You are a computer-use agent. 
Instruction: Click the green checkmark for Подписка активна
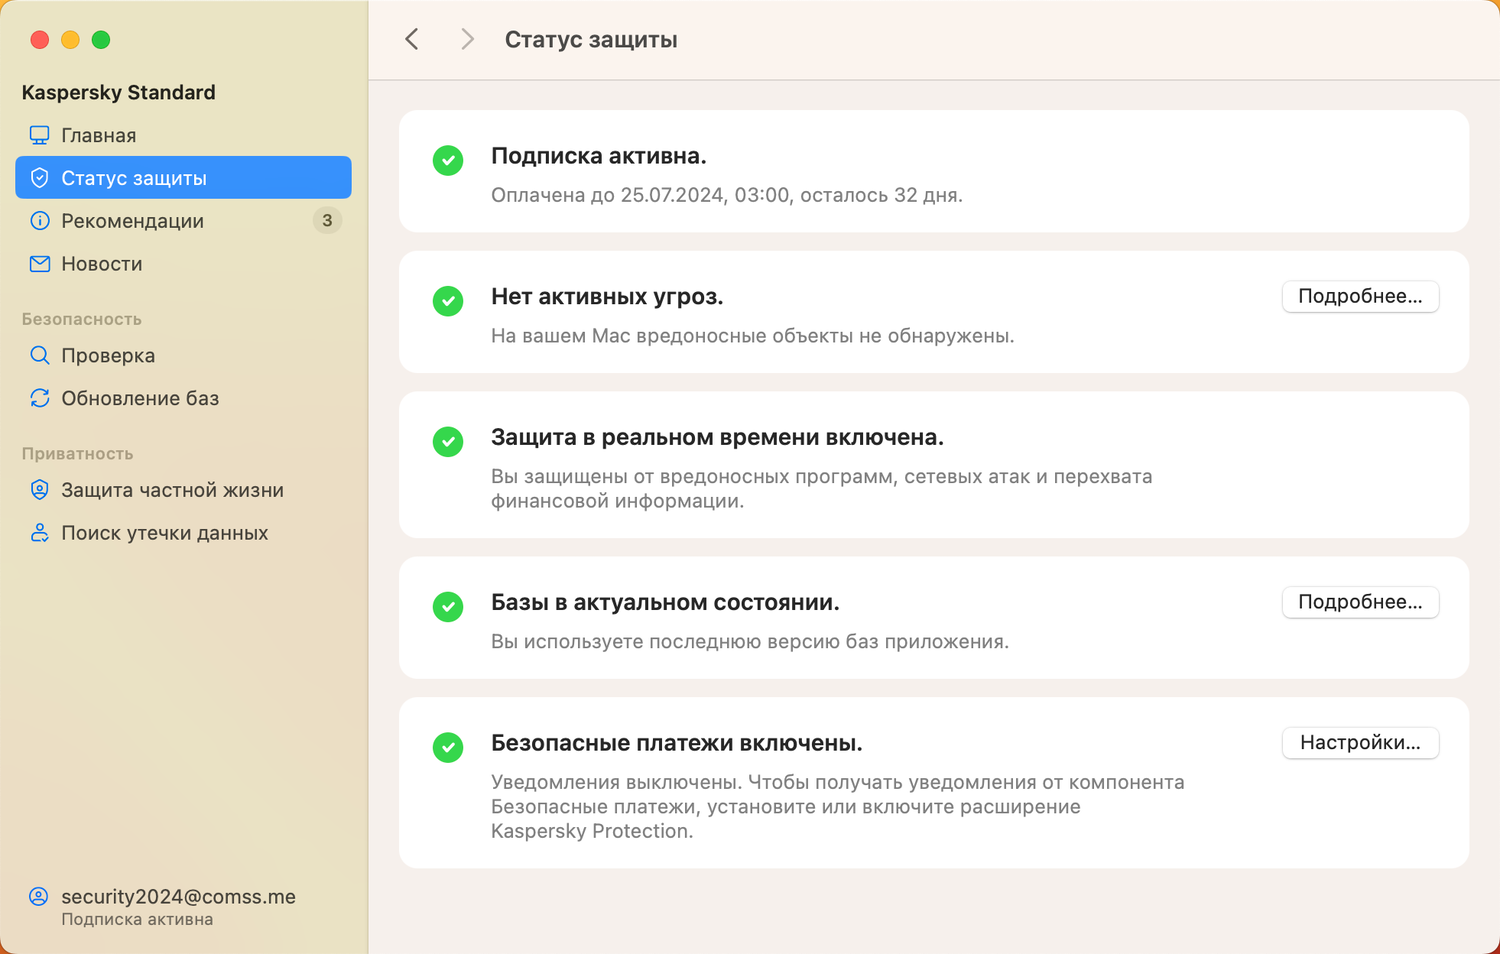click(448, 160)
